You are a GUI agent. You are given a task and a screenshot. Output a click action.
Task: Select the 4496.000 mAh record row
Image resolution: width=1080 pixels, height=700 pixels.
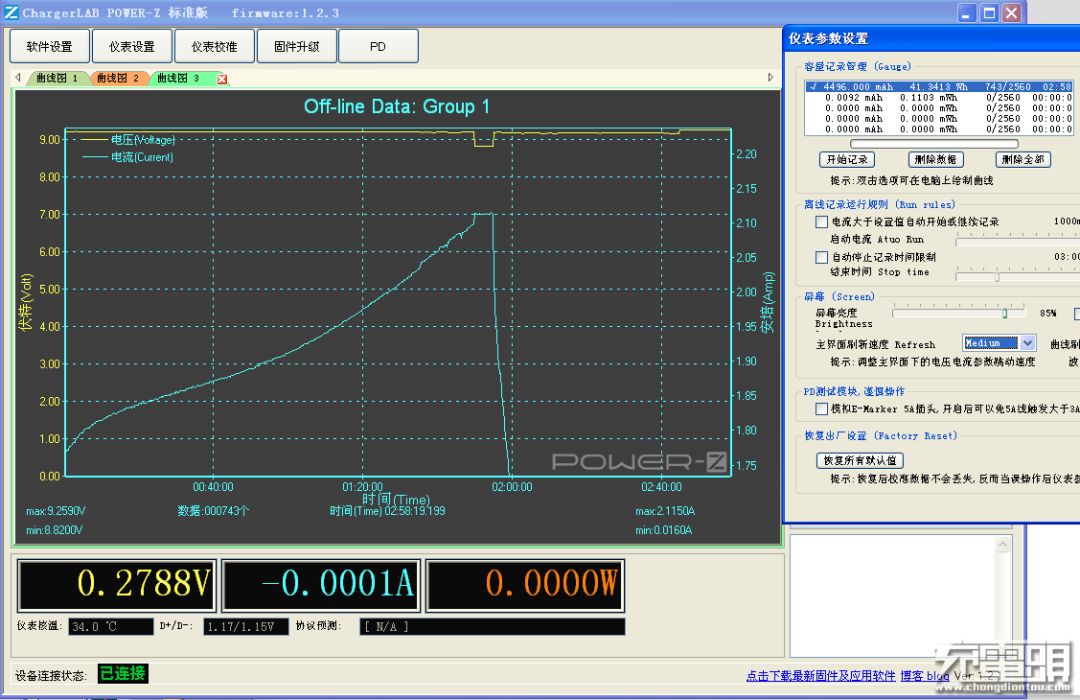[939, 87]
